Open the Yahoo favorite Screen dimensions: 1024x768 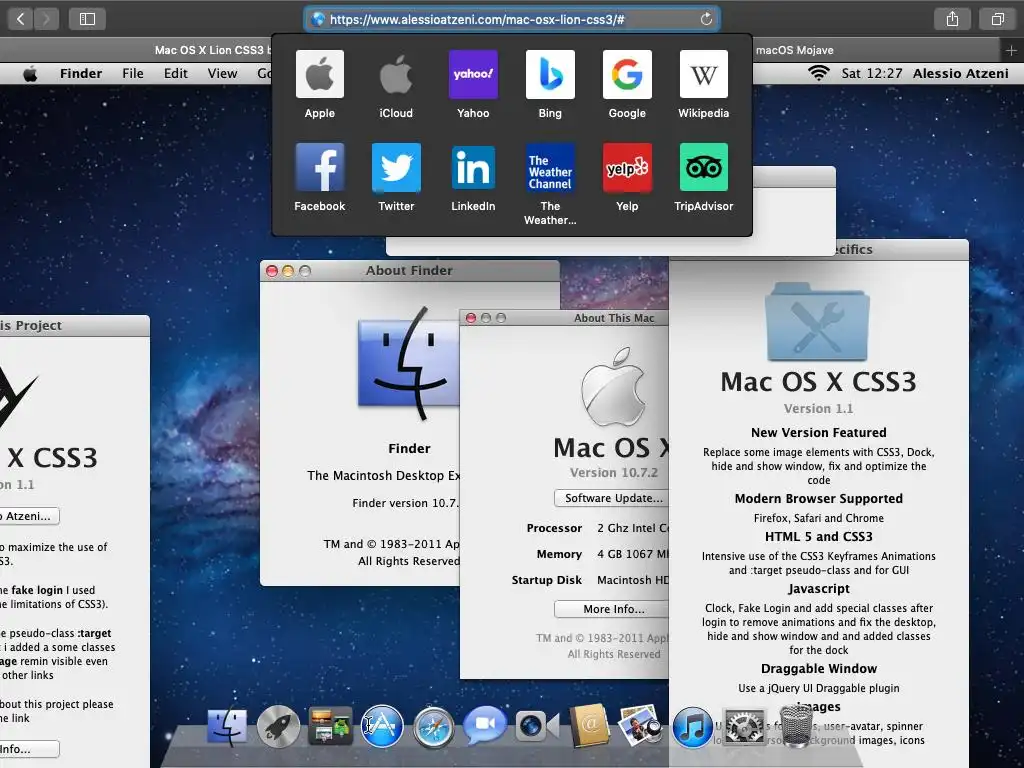click(473, 85)
